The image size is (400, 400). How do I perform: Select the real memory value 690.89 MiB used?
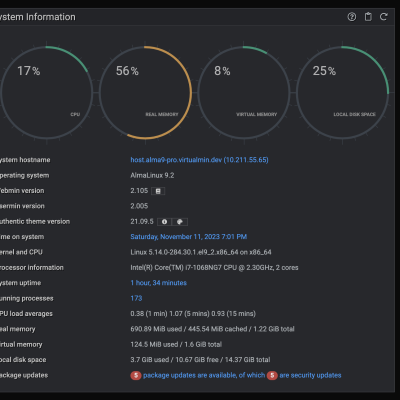212,329
